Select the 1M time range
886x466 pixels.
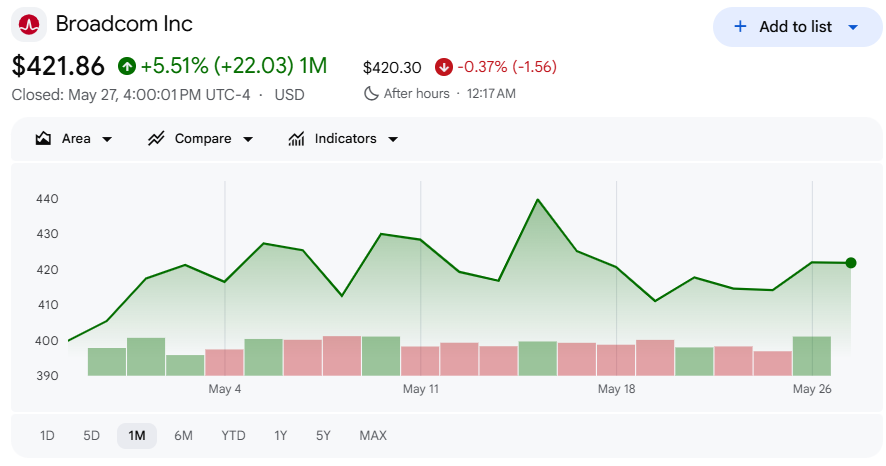tap(137, 435)
